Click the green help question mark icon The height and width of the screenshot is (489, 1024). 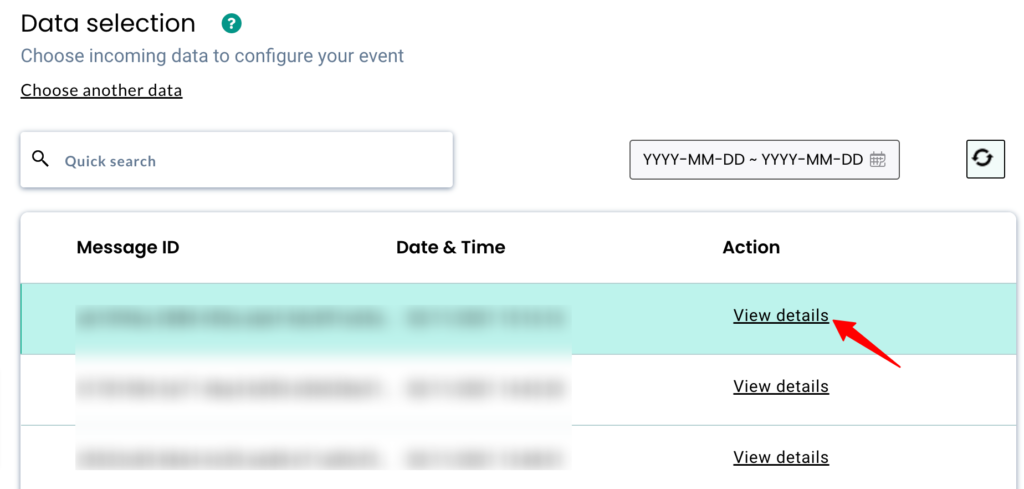pyautogui.click(x=232, y=24)
